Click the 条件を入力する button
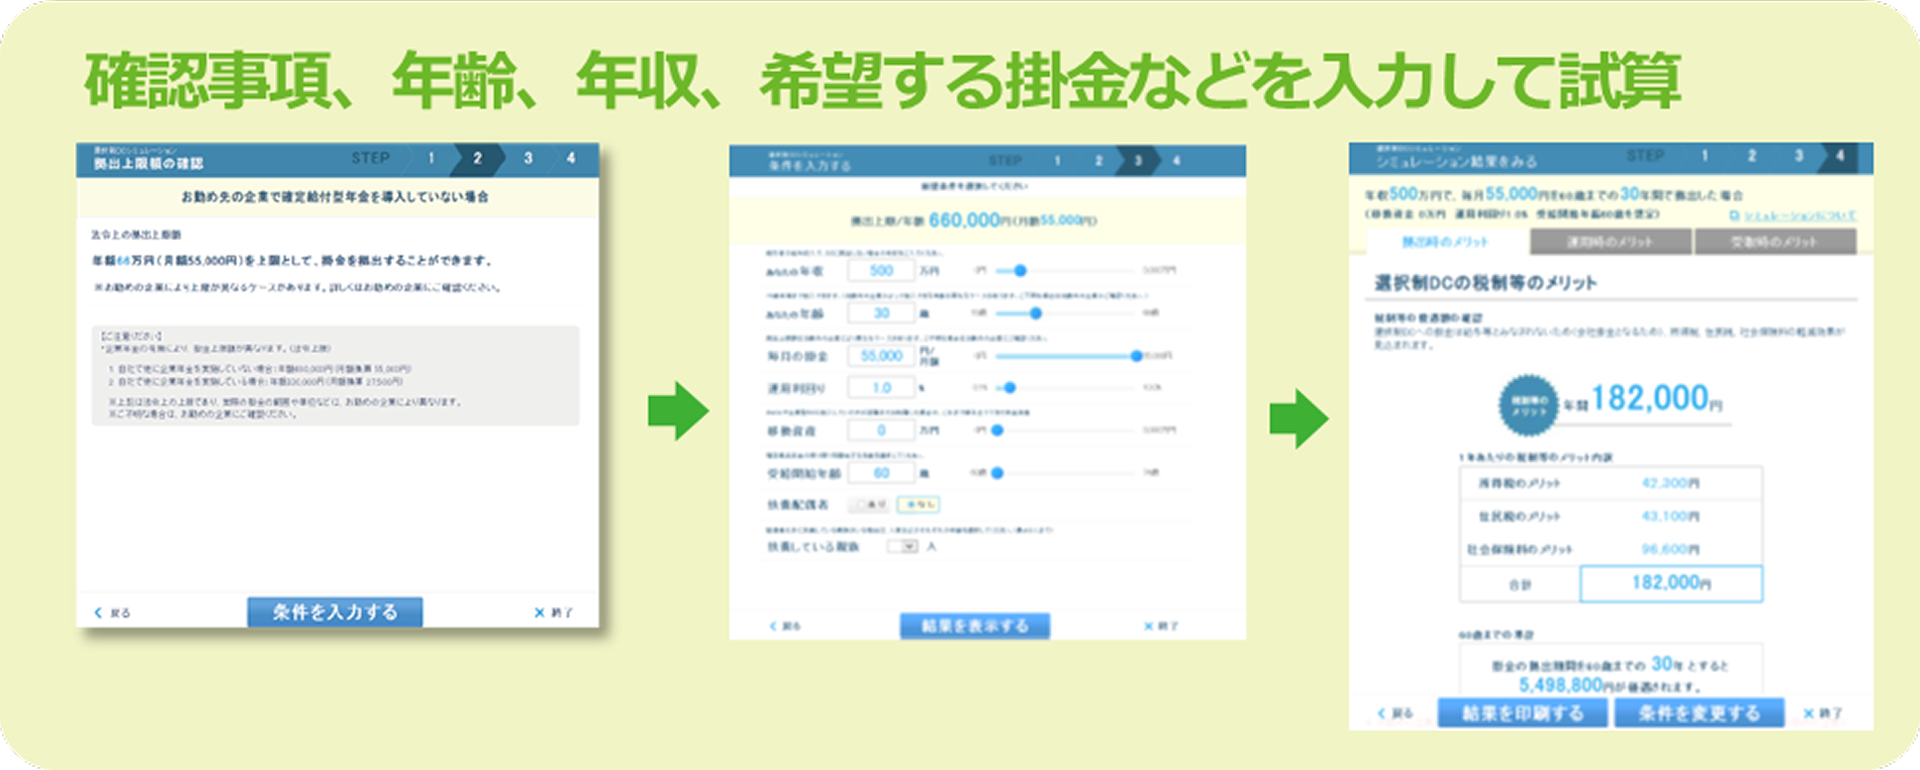 [x=335, y=612]
